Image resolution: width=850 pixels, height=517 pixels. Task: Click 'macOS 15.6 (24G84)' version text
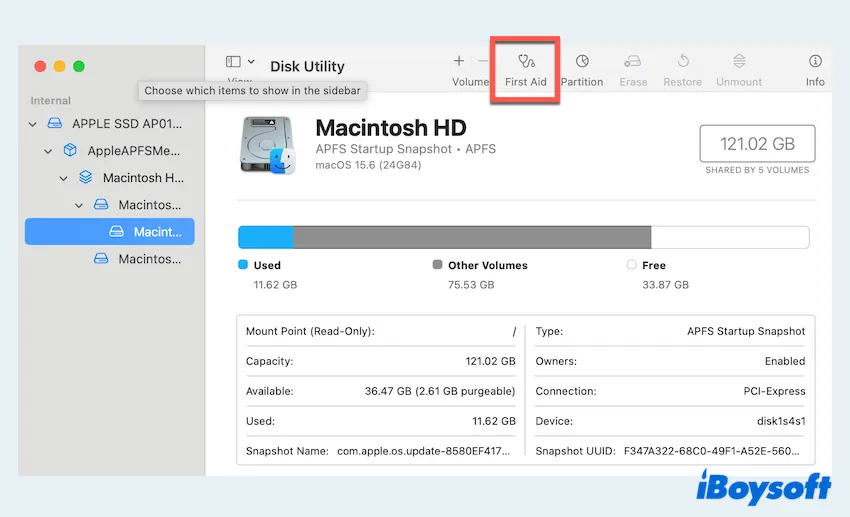pos(368,165)
